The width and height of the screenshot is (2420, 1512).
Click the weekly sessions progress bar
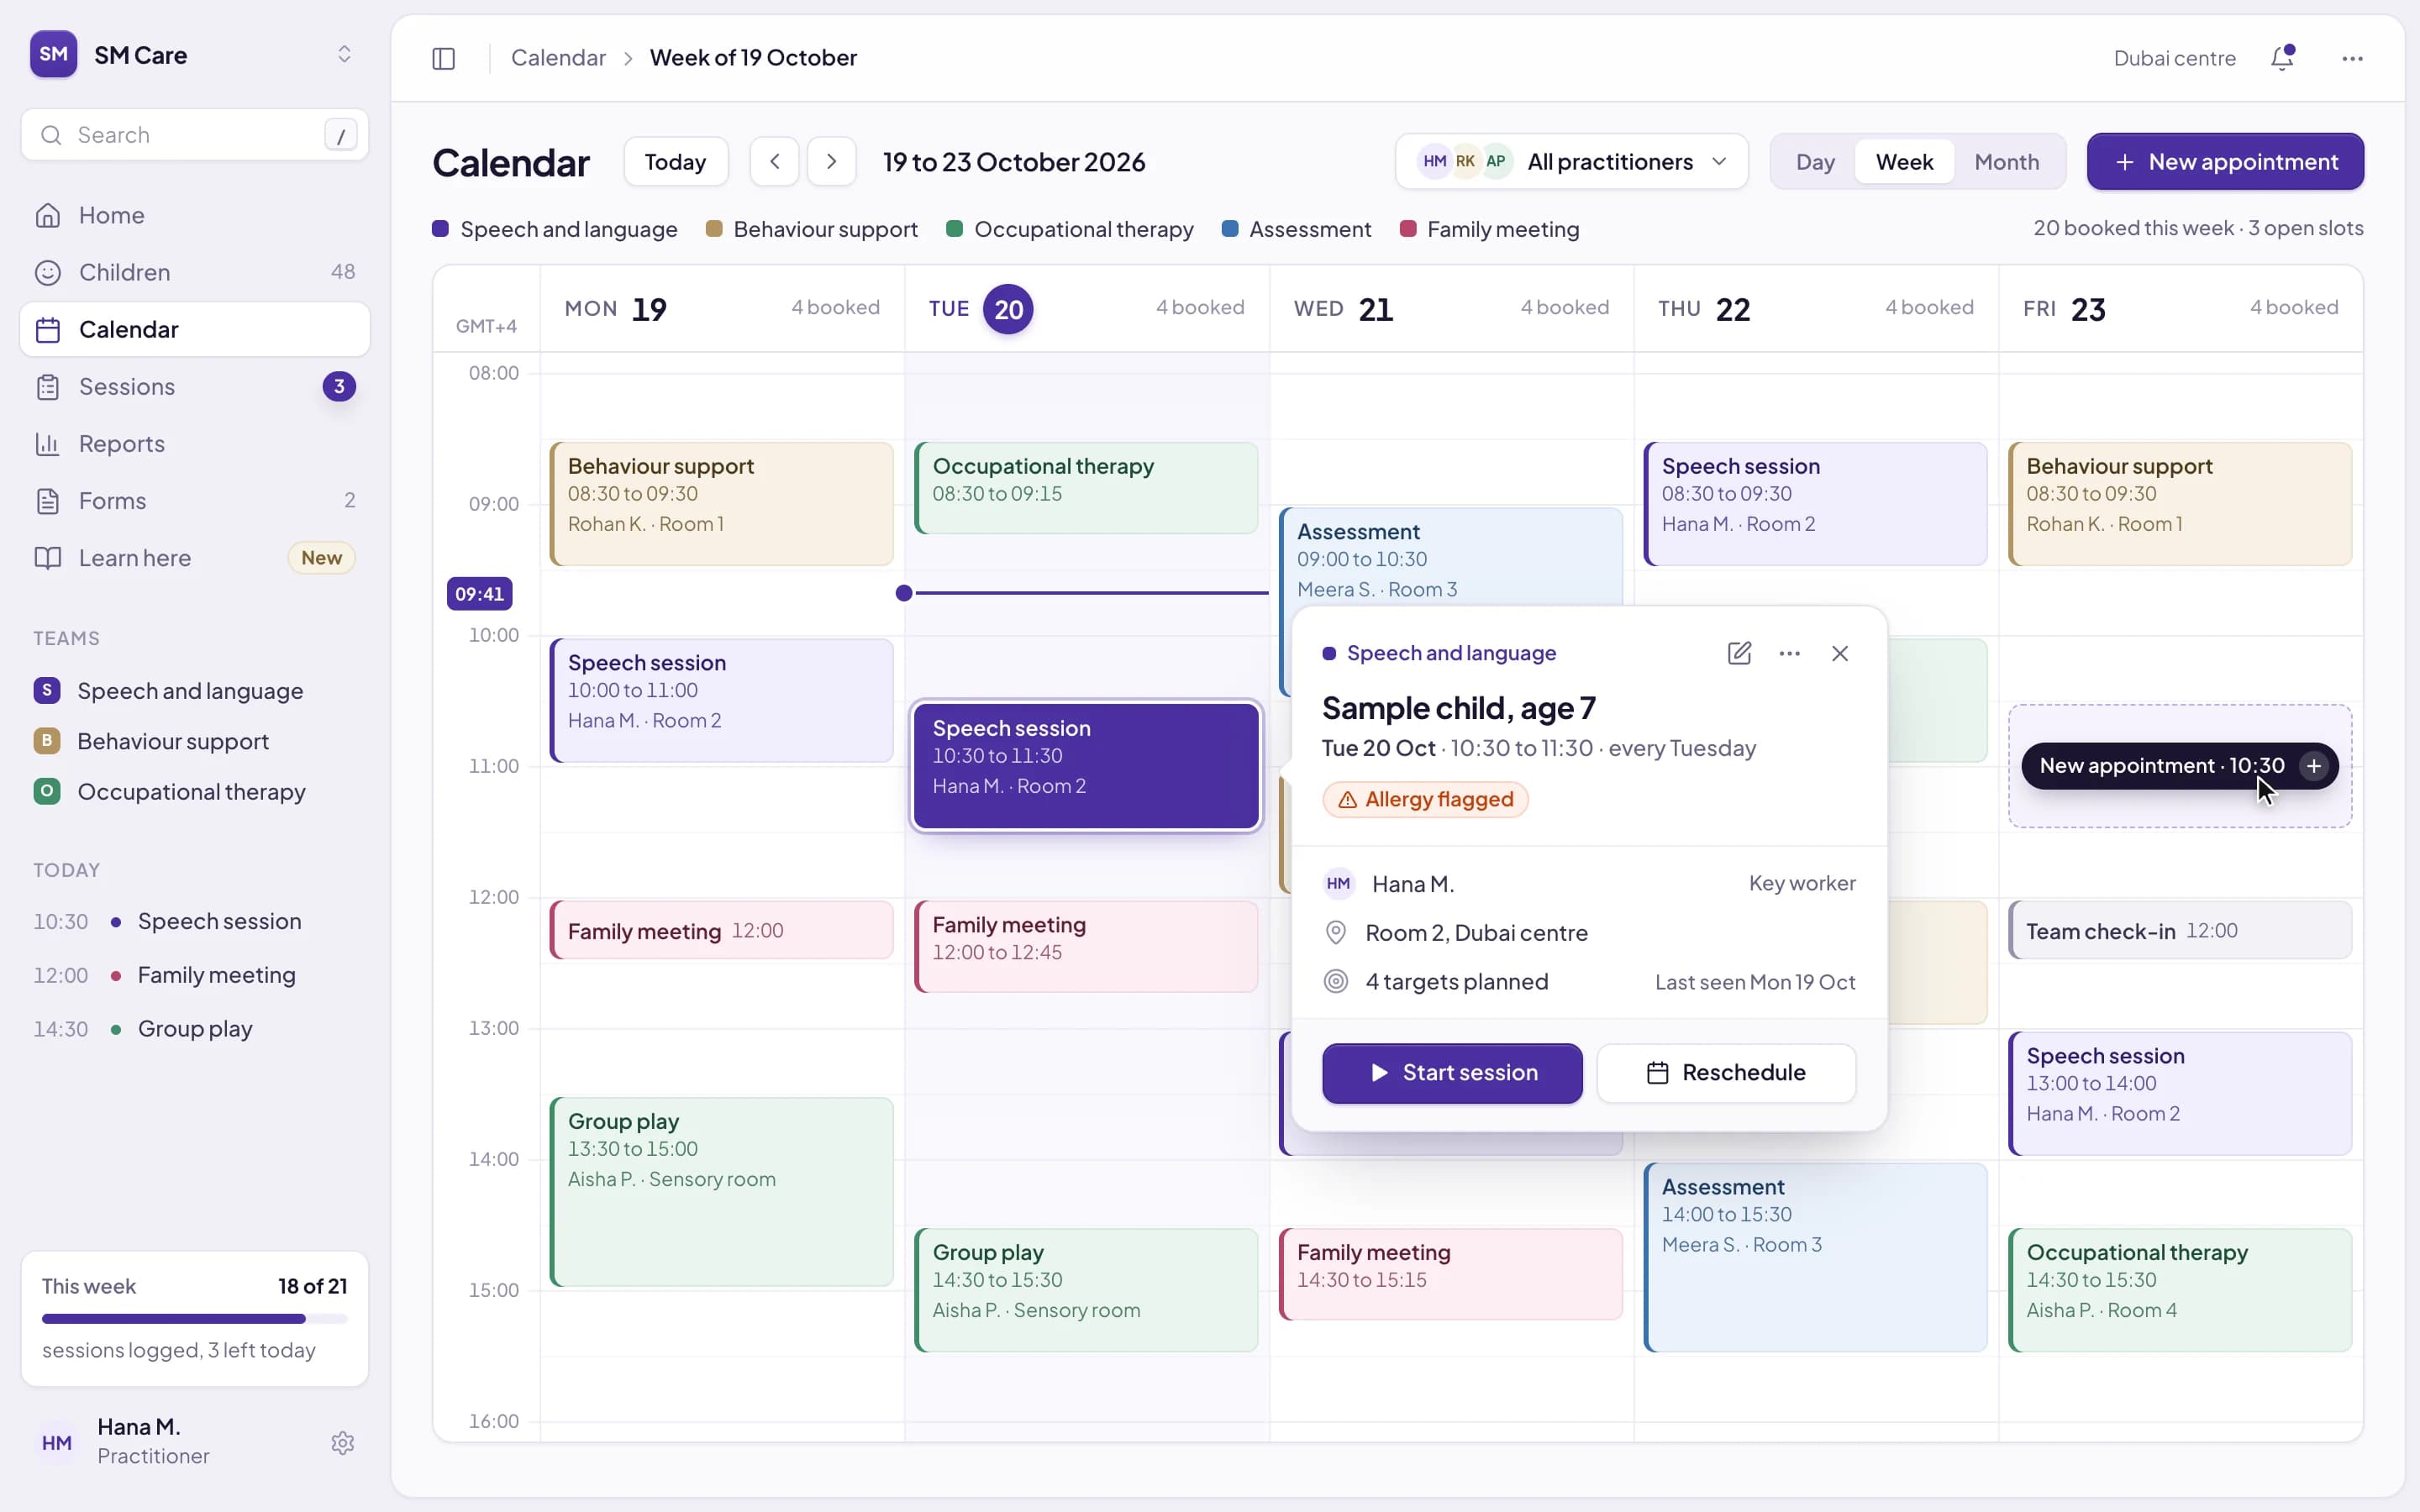195,1319
